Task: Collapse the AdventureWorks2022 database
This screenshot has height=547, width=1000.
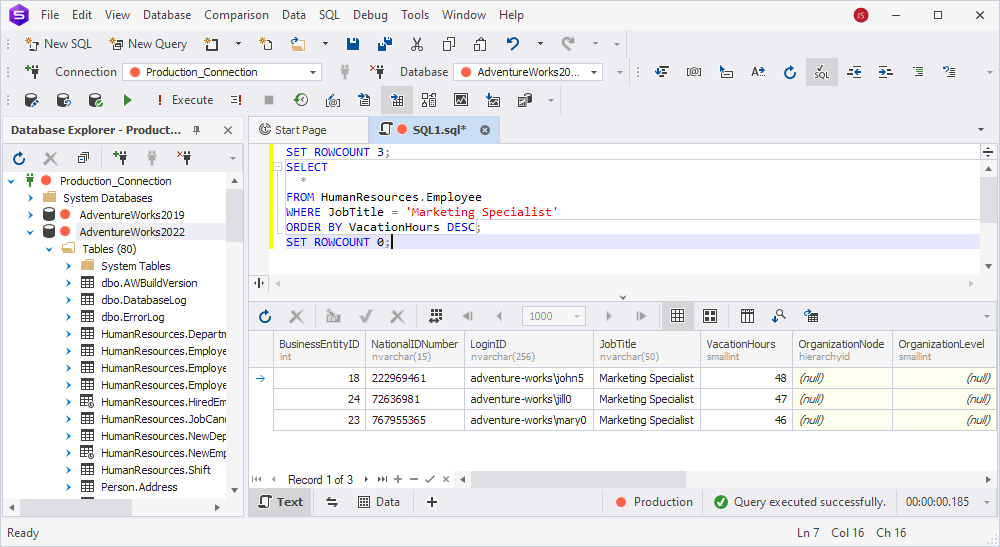Action: point(31,232)
